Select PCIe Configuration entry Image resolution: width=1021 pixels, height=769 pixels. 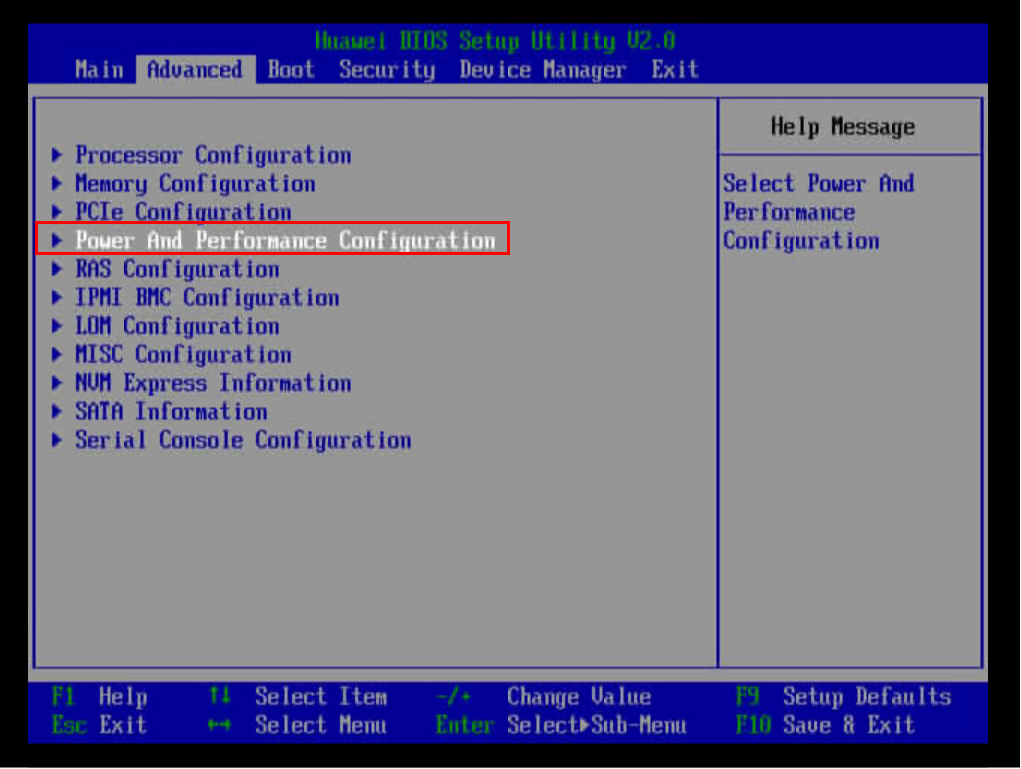183,212
